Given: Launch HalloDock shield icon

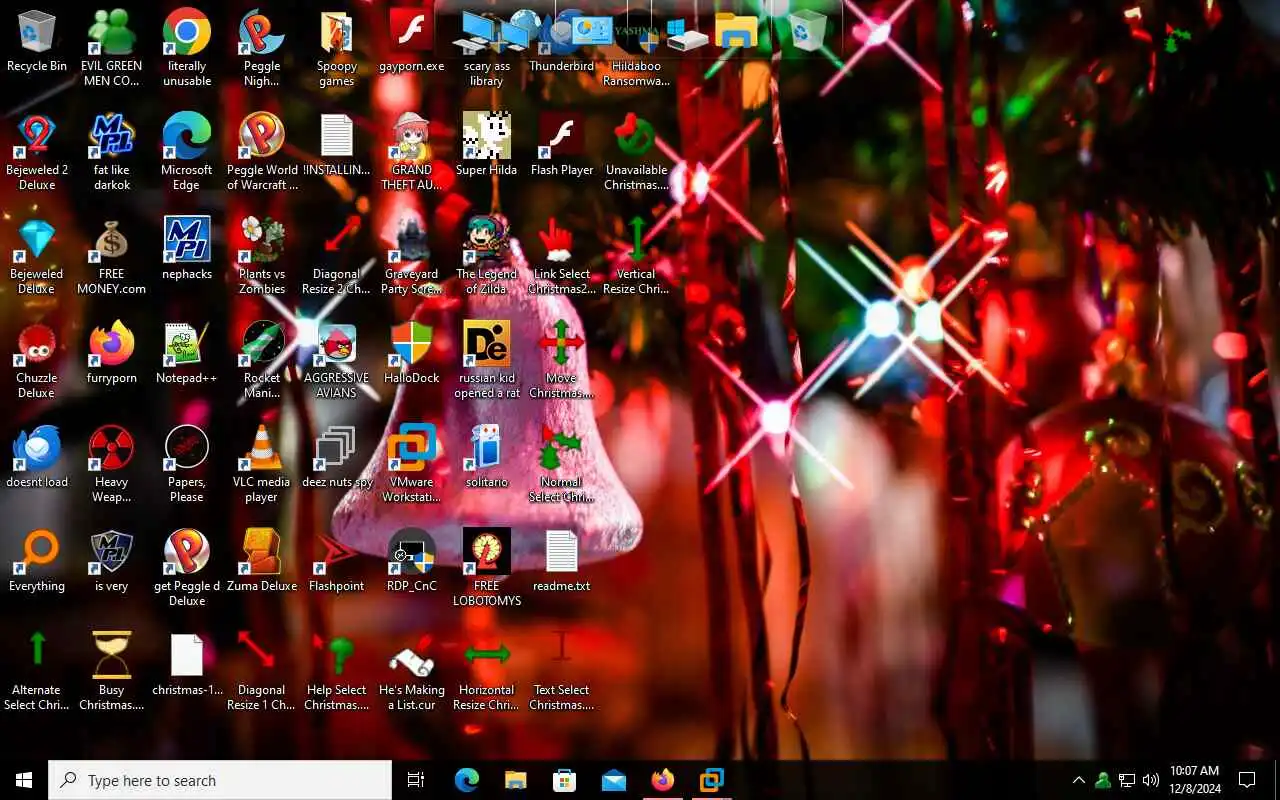Looking at the screenshot, I should pos(412,354).
